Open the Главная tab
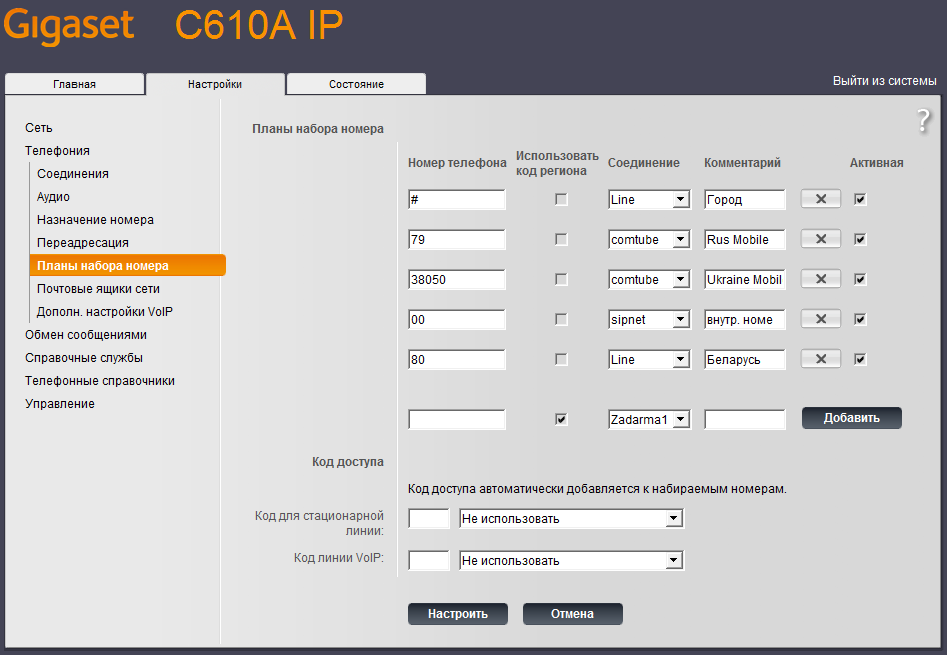The width and height of the screenshot is (947, 655). point(75,84)
